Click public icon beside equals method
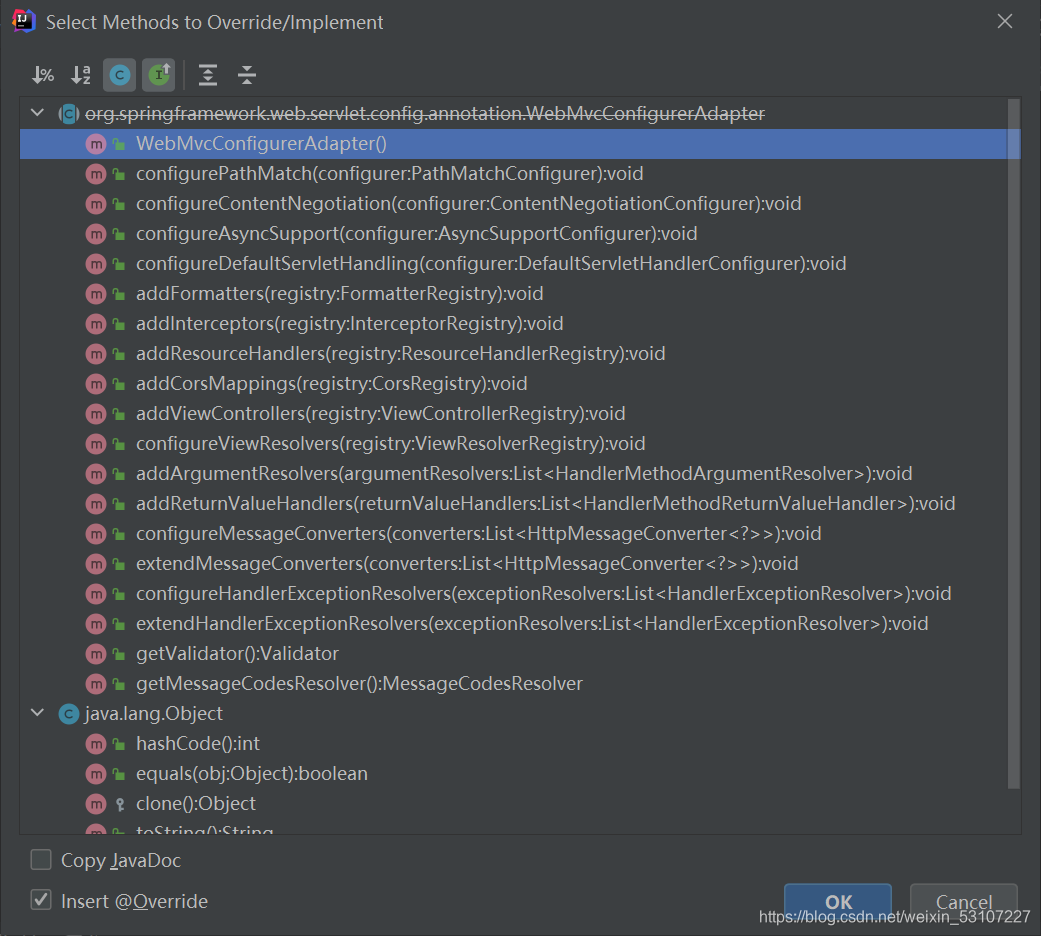The height and width of the screenshot is (936, 1041). (120, 773)
